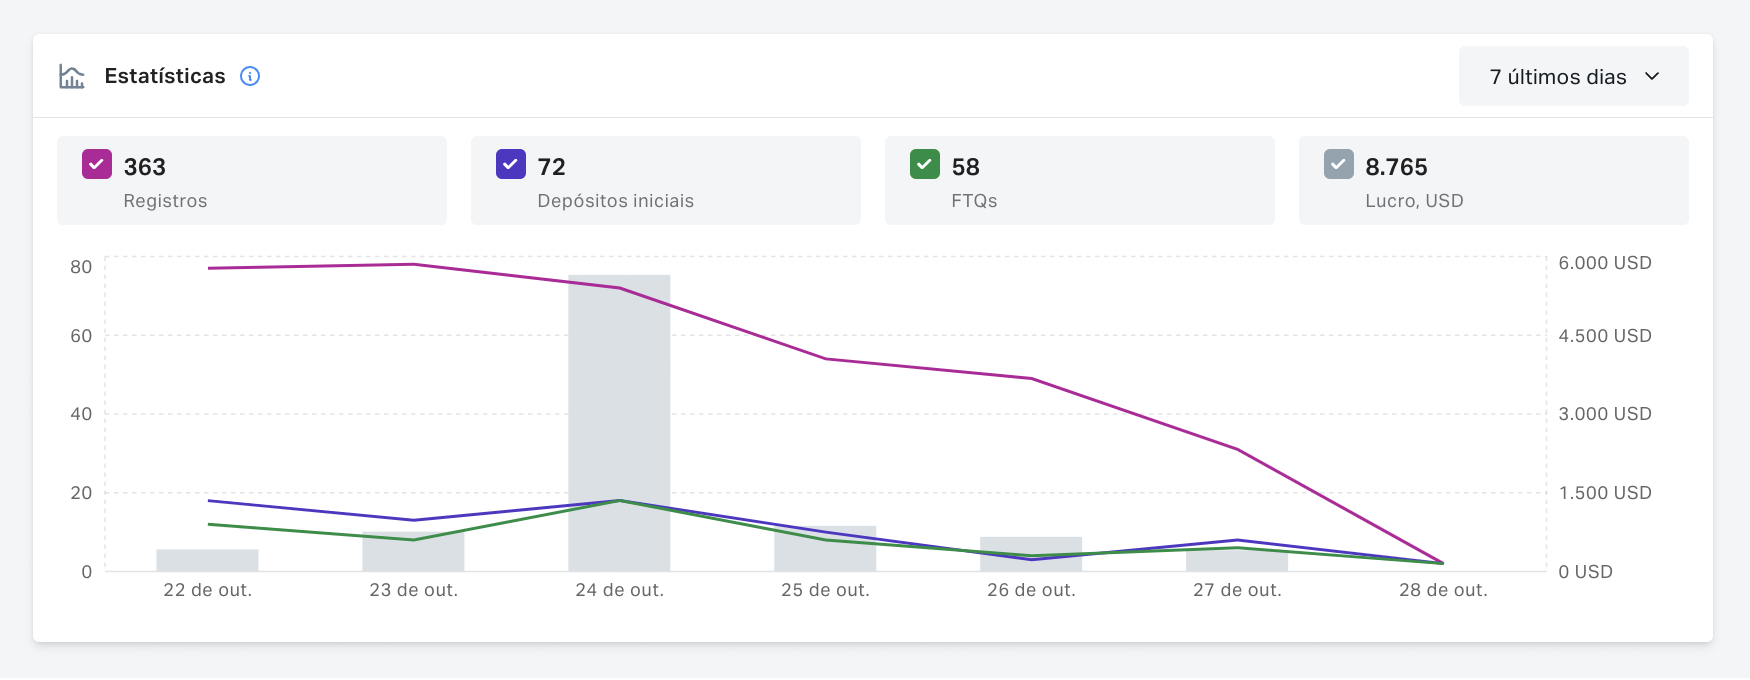Expand the 7 últimos dias period dropdown
This screenshot has height=680, width=1750.
click(x=1573, y=77)
